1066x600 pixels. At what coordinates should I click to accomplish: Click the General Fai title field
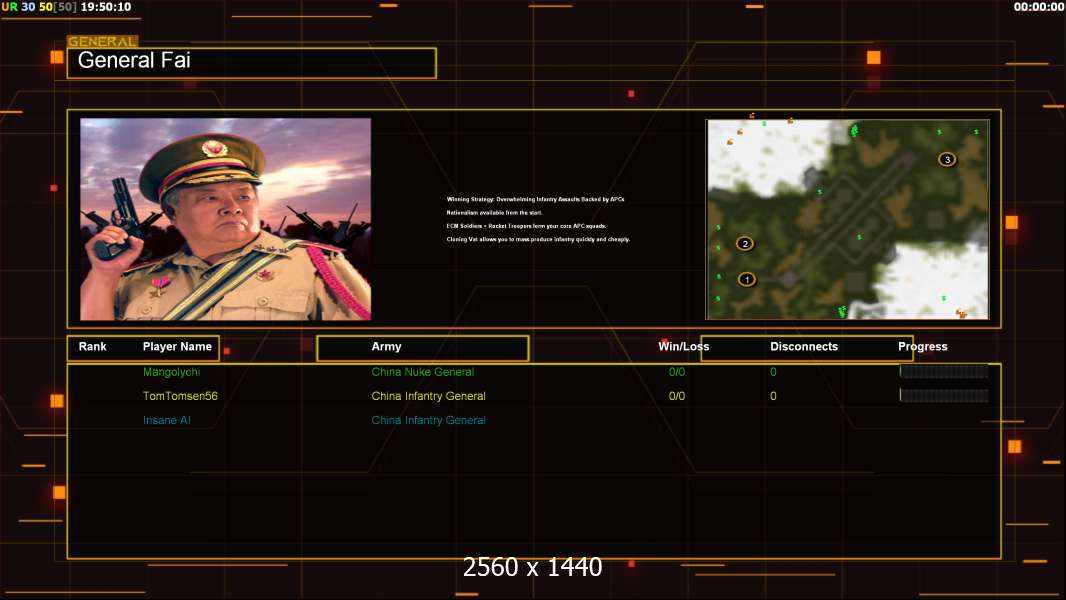click(251, 62)
